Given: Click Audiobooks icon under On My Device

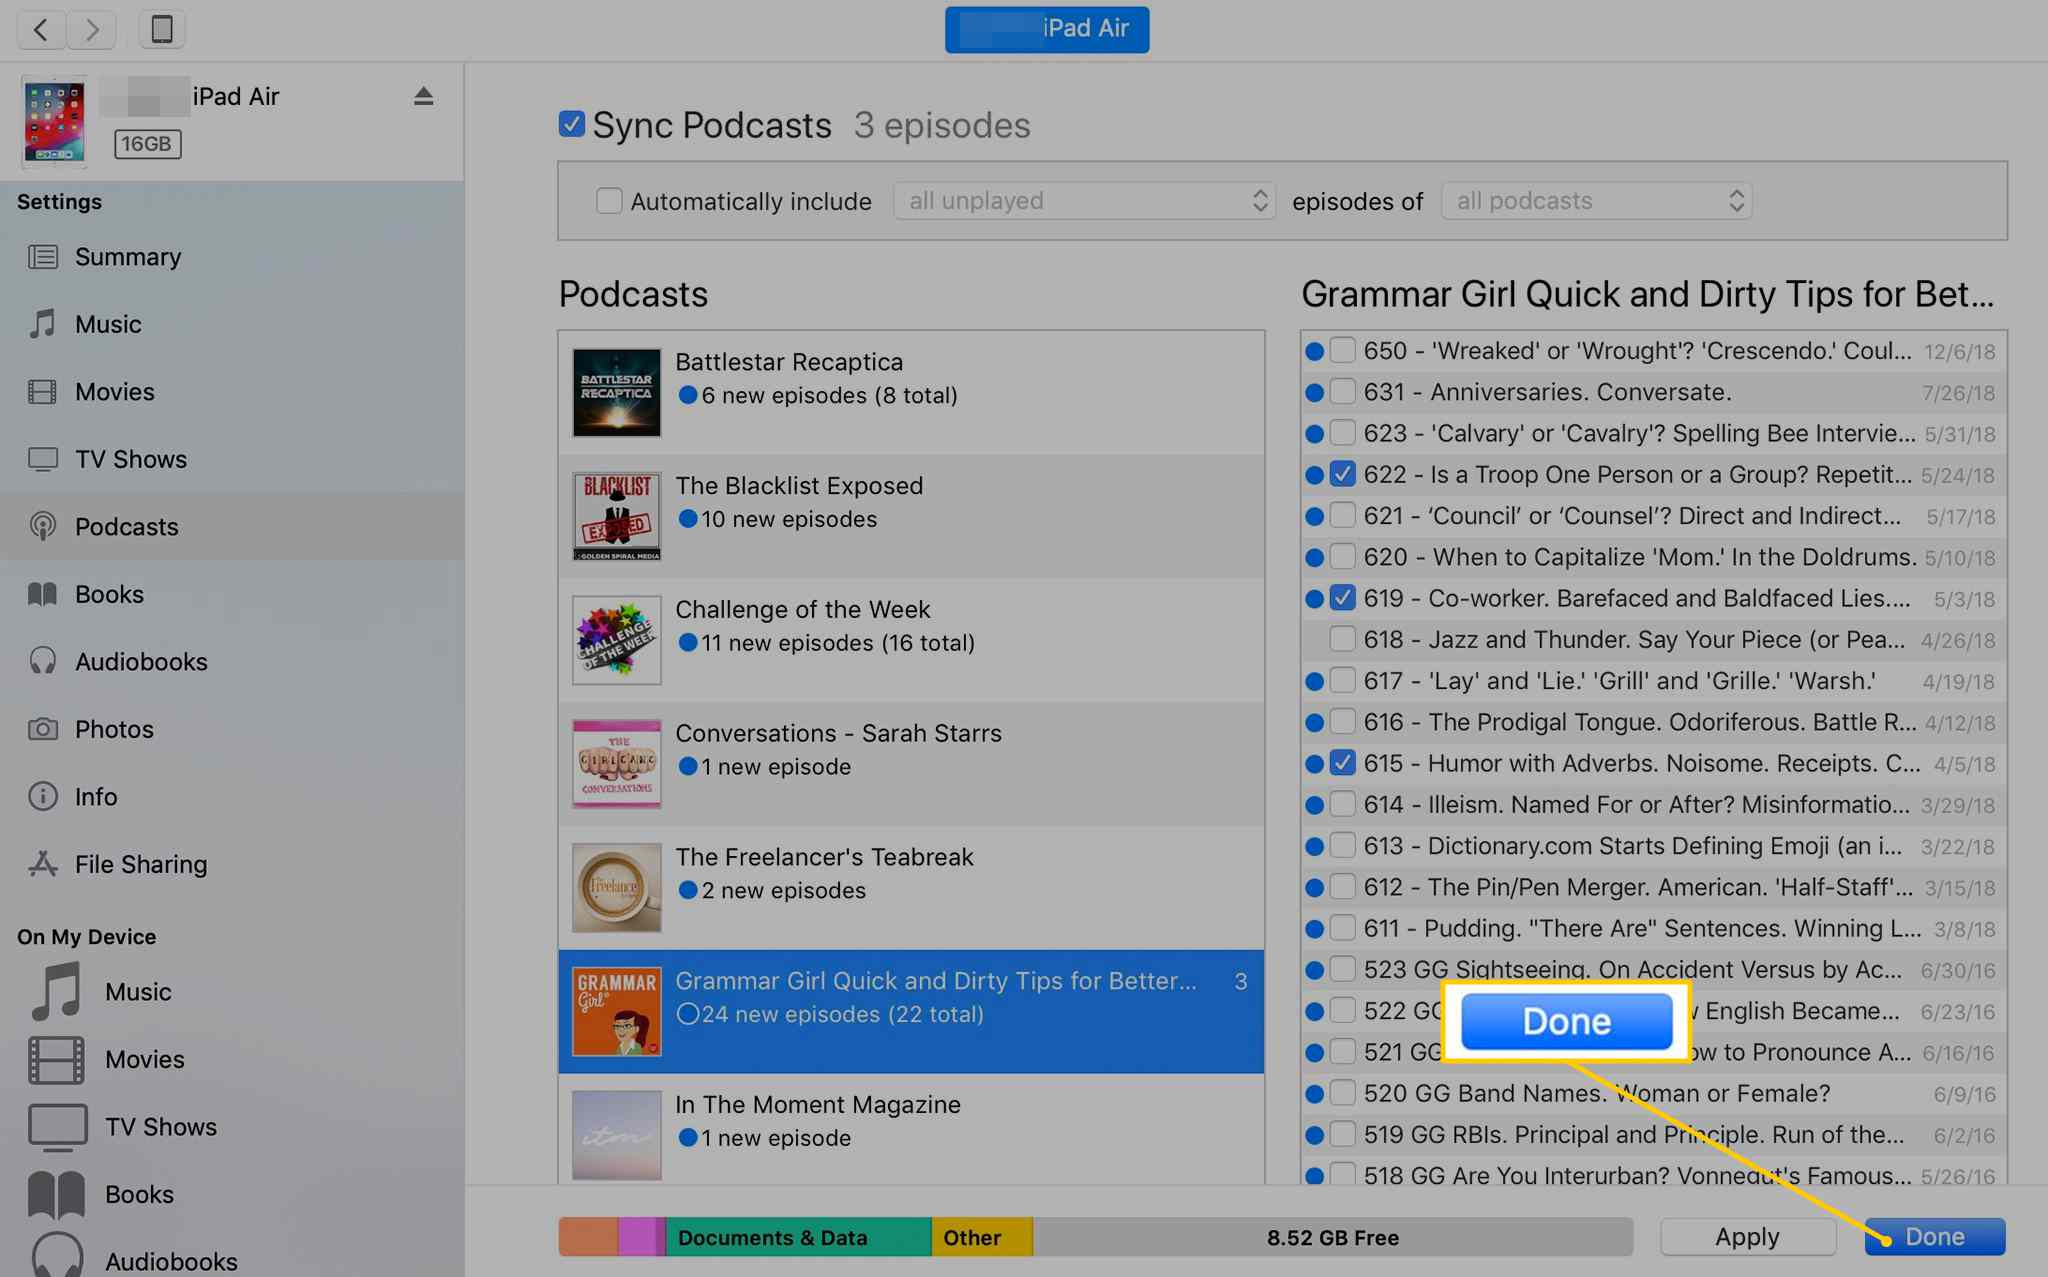Looking at the screenshot, I should pos(57,1256).
